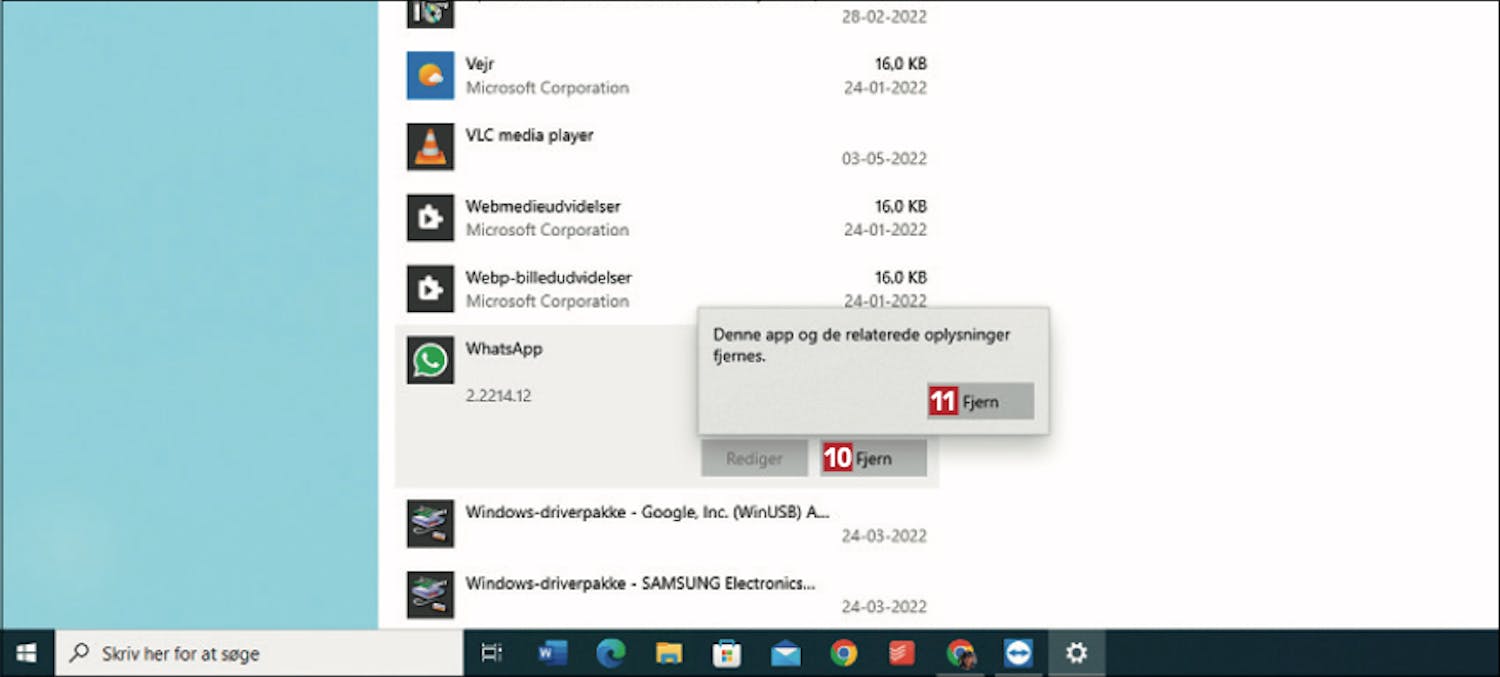Select the 'VLC media player' entry name
The height and width of the screenshot is (677, 1500).
point(529,135)
